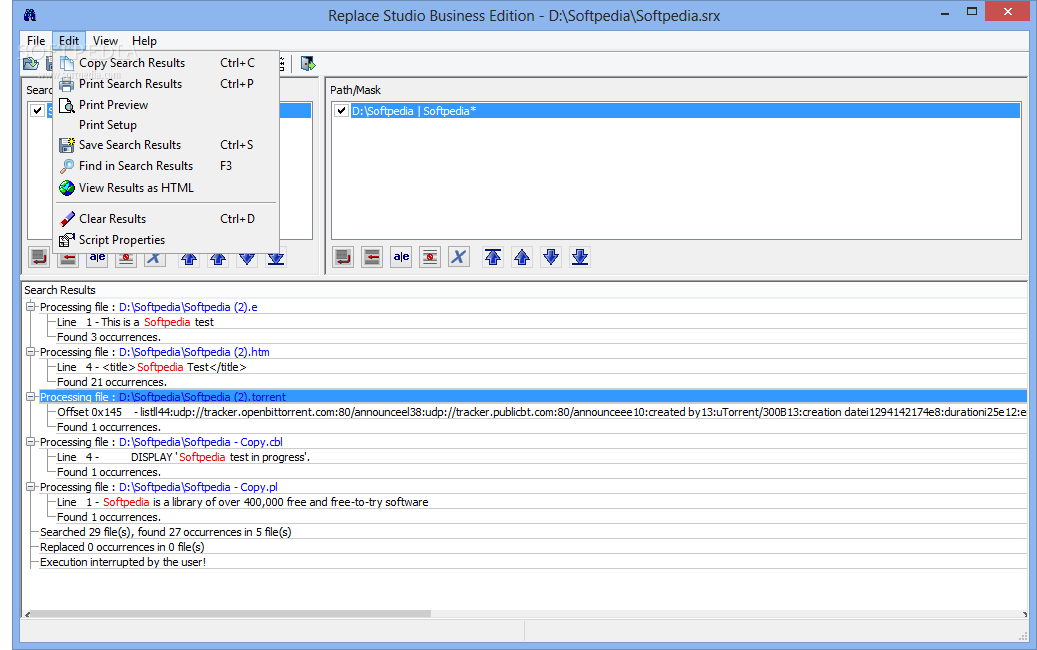Click insert entry icon in Path/Mask toolbar
Image resolution: width=1037 pixels, height=650 pixels.
[372, 257]
